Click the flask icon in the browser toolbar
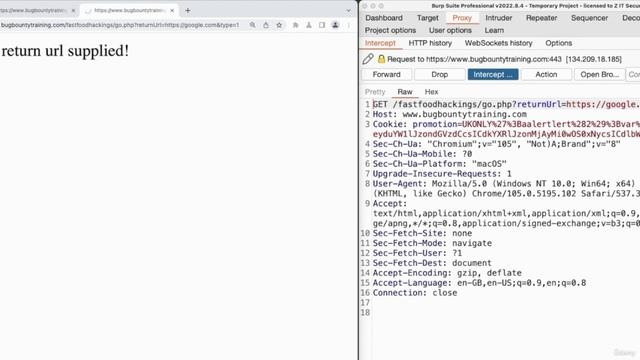This screenshot has width=640, height=360. 309,25
